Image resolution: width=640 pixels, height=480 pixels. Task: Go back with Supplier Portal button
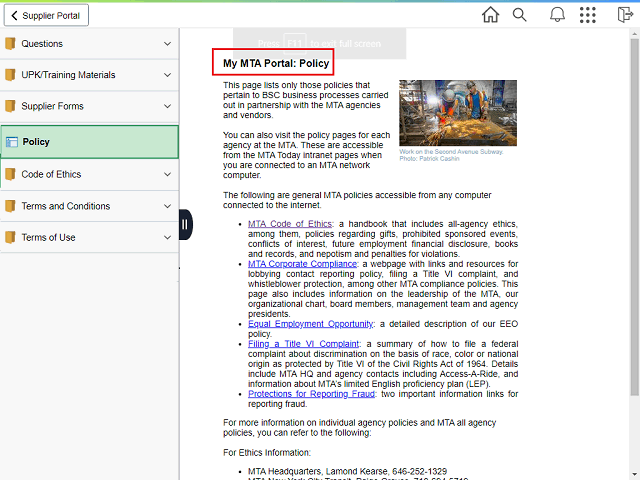point(46,16)
